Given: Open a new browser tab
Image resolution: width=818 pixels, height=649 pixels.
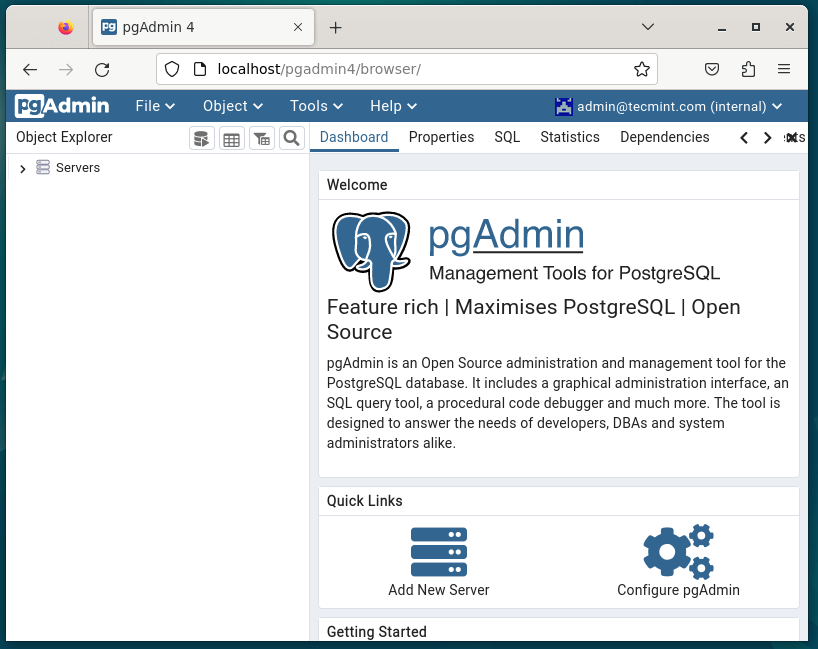Looking at the screenshot, I should click(336, 28).
